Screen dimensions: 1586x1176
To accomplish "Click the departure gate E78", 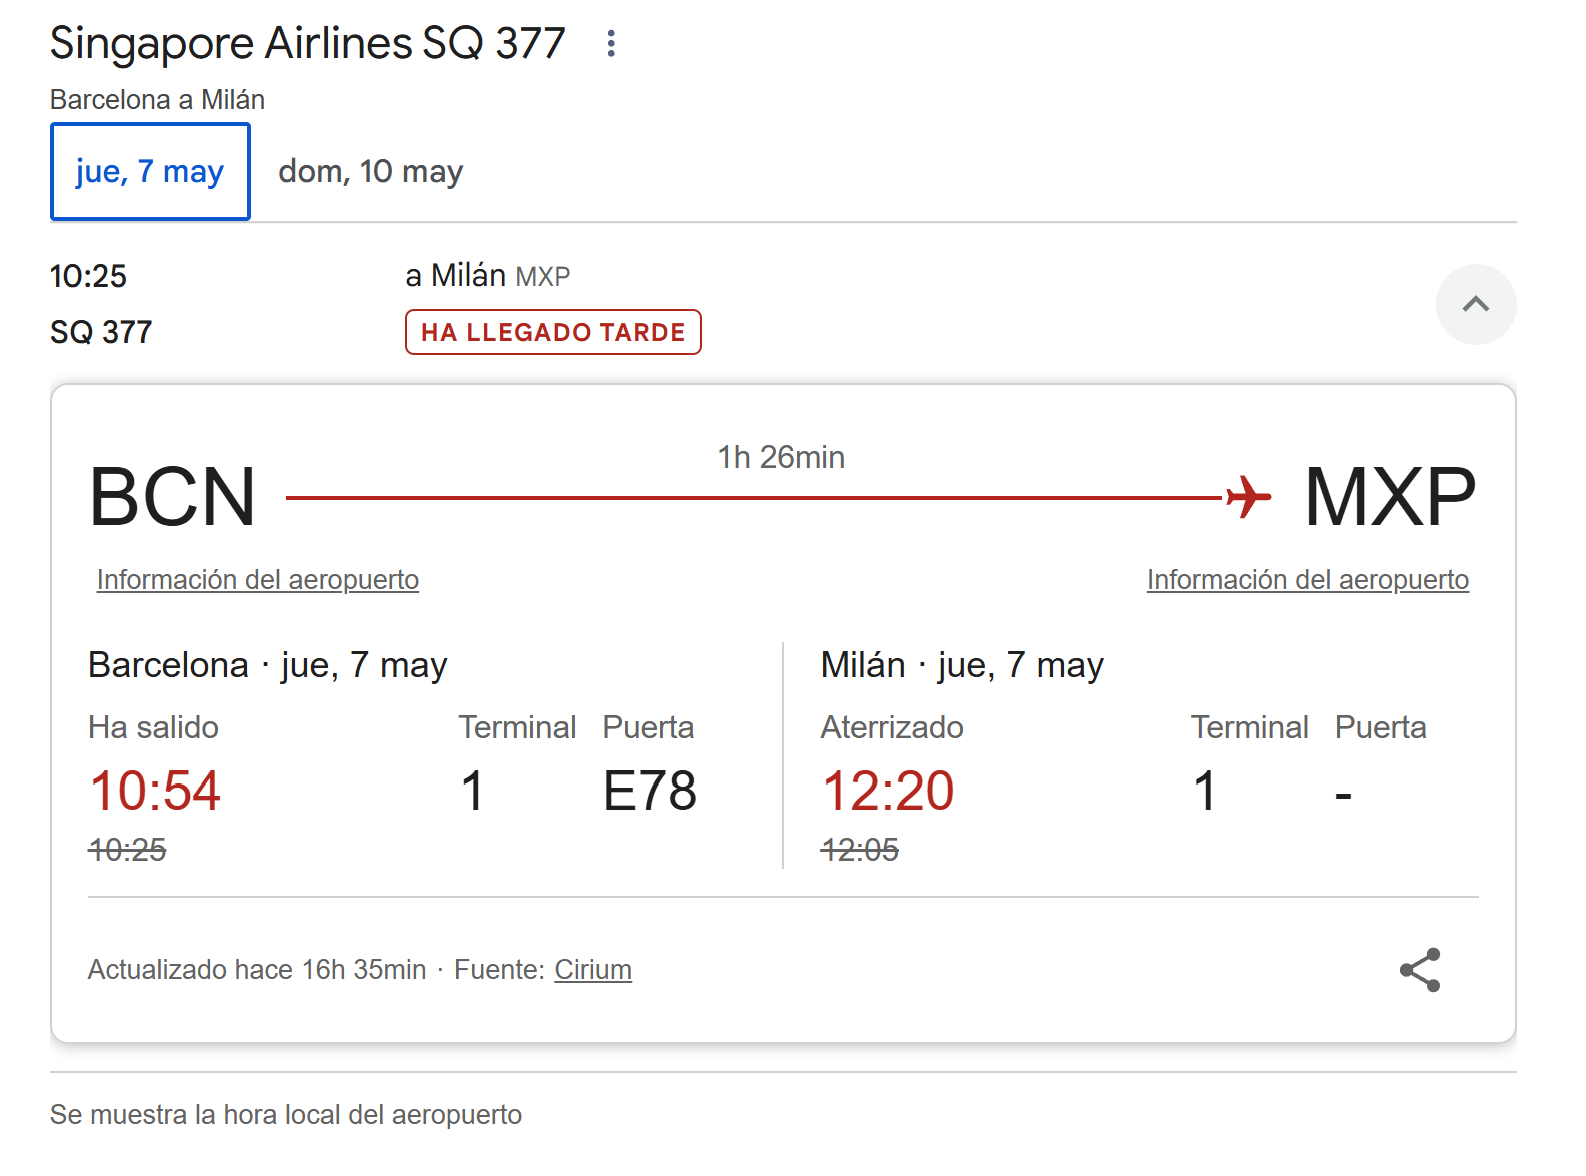I will (650, 791).
